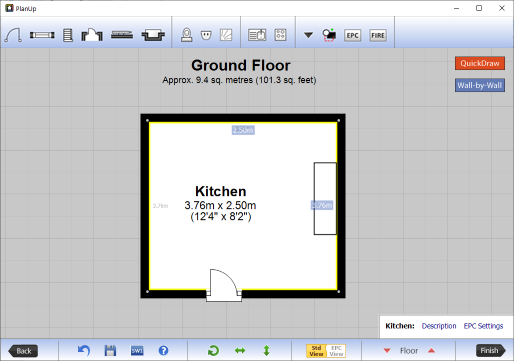The image size is (514, 361).
Task: Click the (12'4" x 8'2") imperial dimensions
Action: (221, 217)
